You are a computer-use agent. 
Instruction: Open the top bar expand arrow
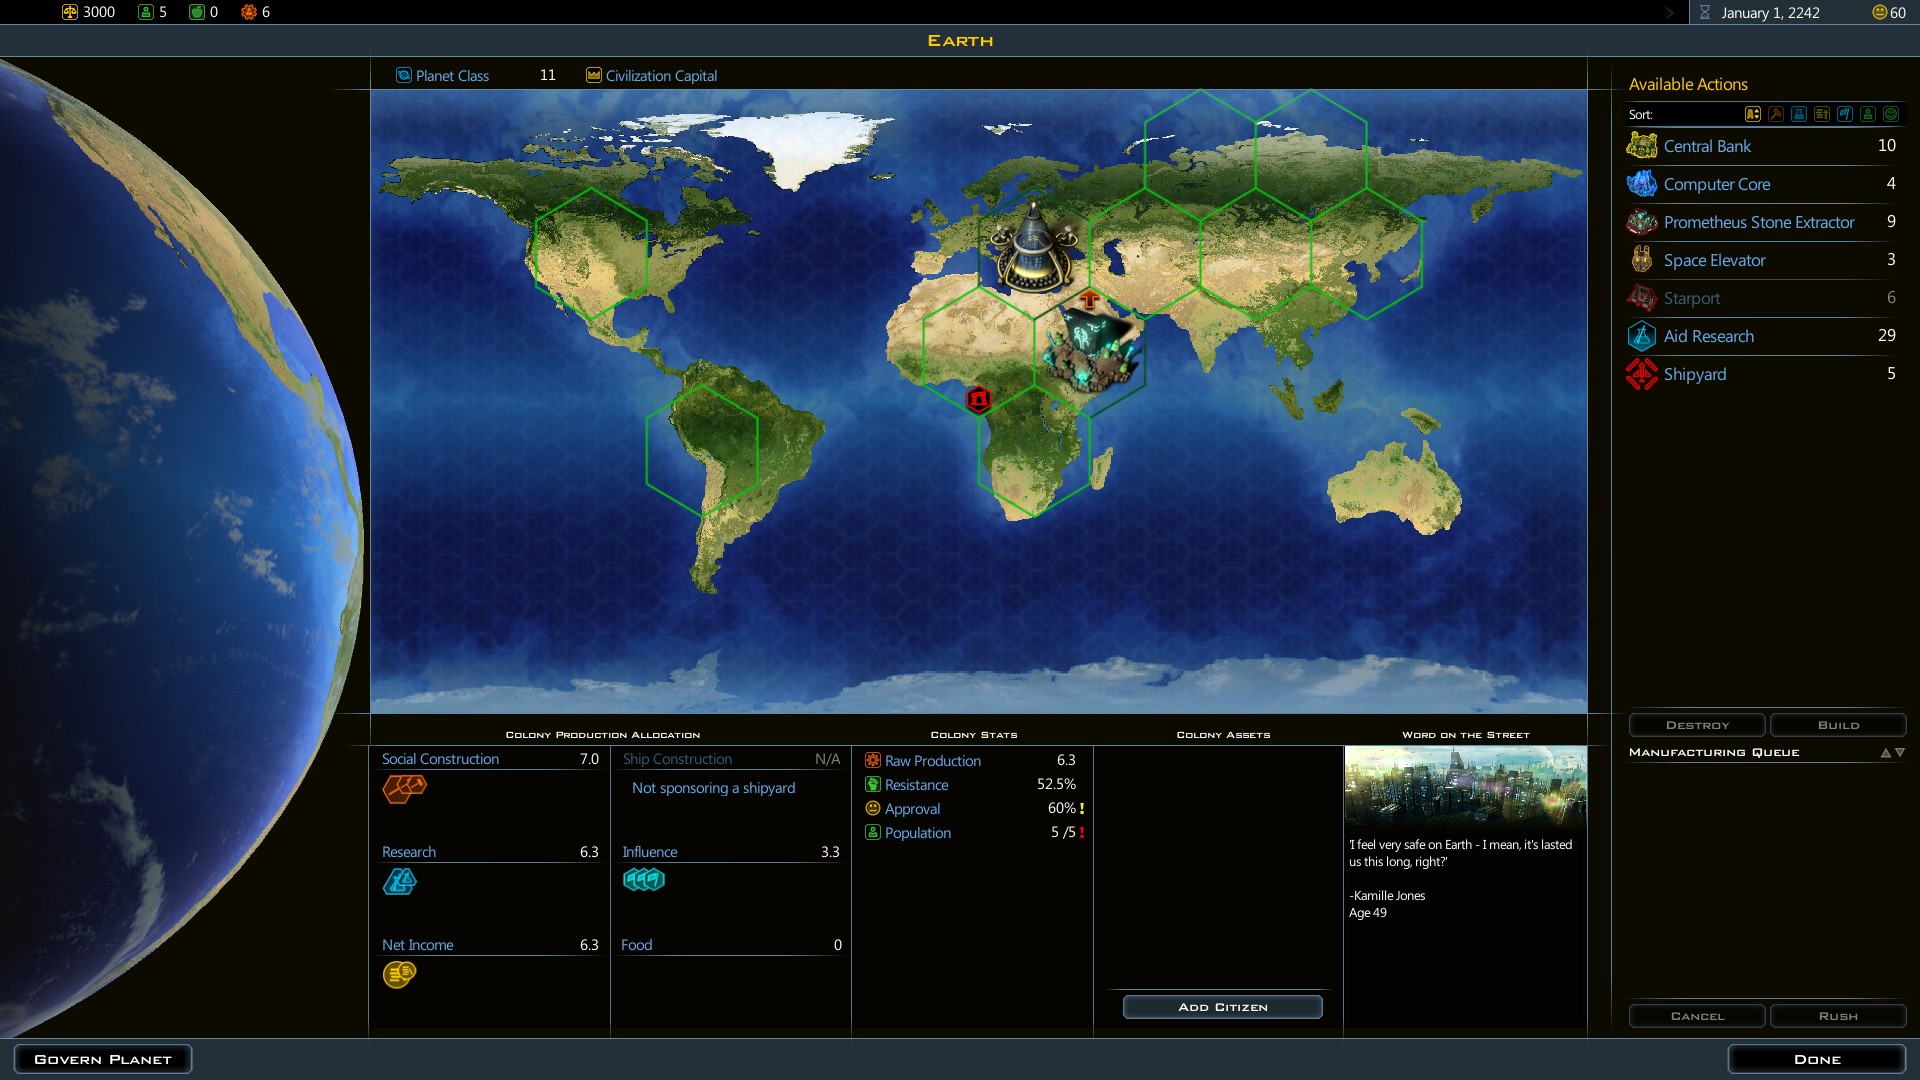[x=1669, y=13]
